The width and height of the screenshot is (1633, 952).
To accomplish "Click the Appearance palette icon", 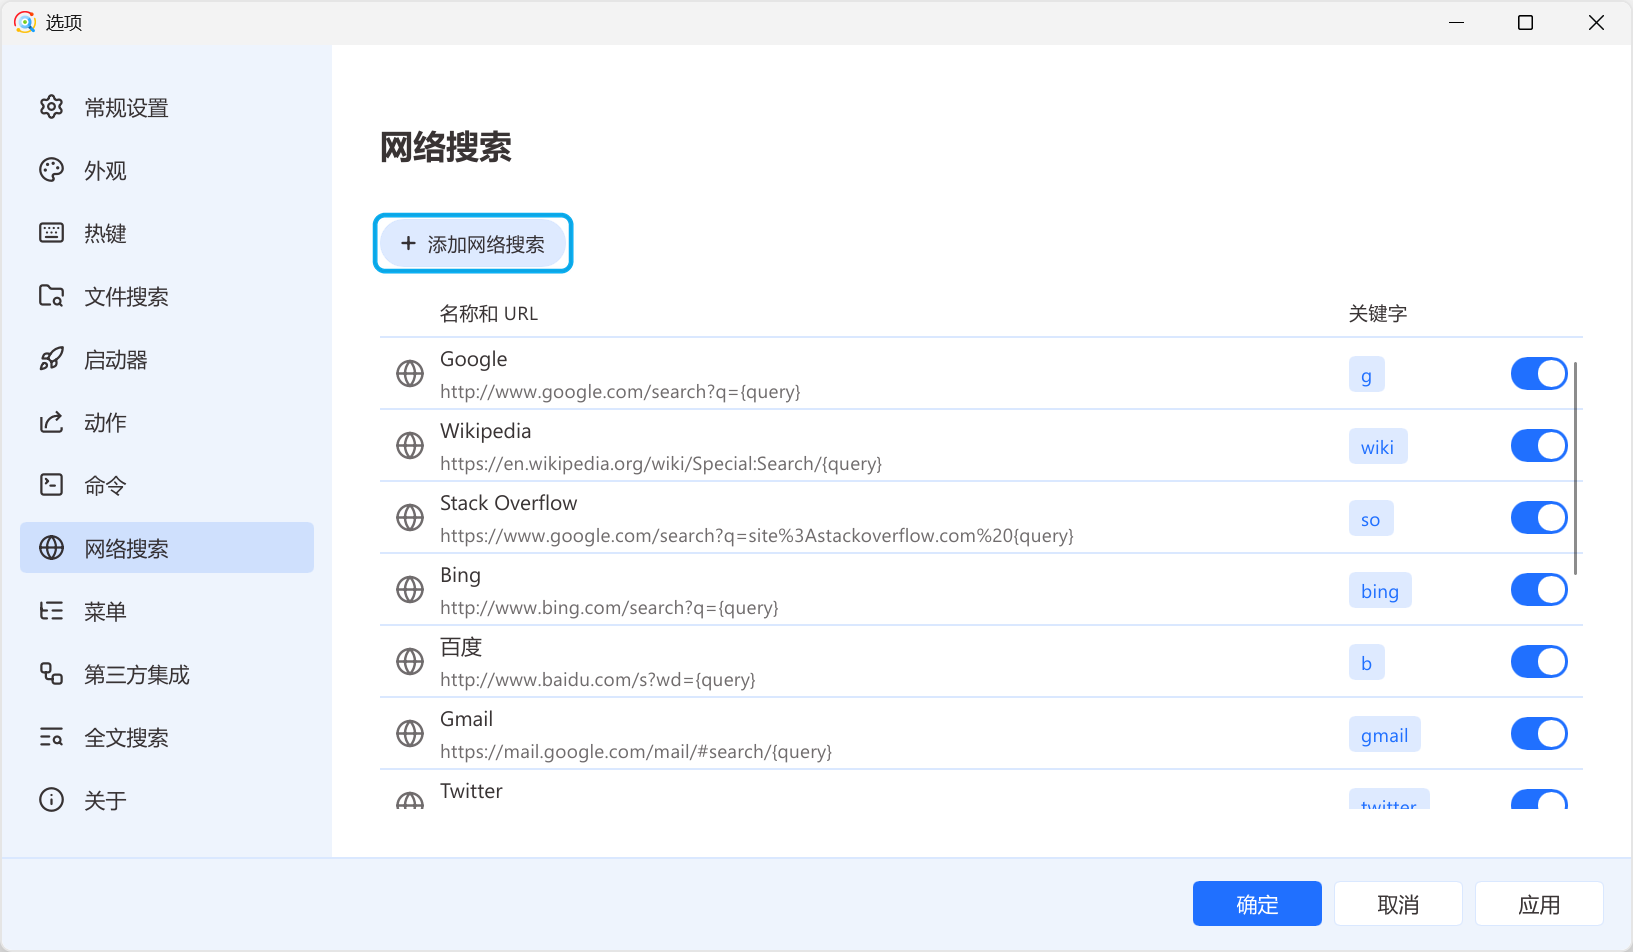I will coord(51,170).
